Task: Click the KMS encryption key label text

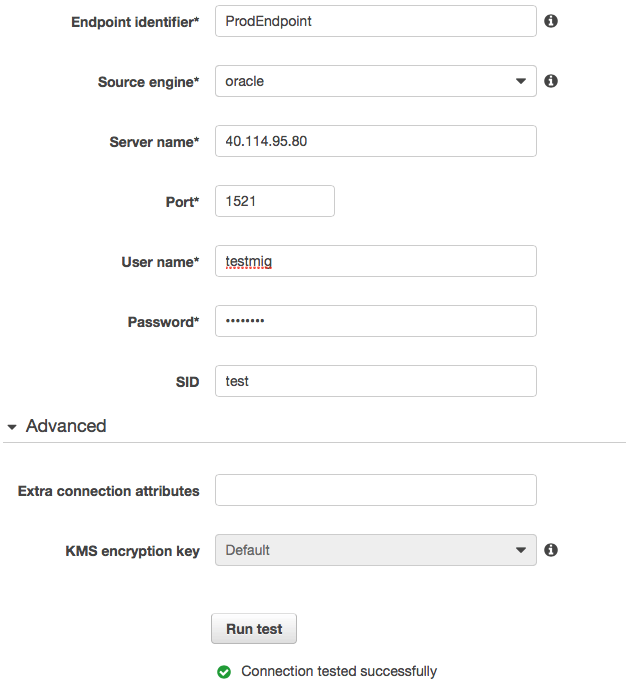Action: tap(132, 551)
